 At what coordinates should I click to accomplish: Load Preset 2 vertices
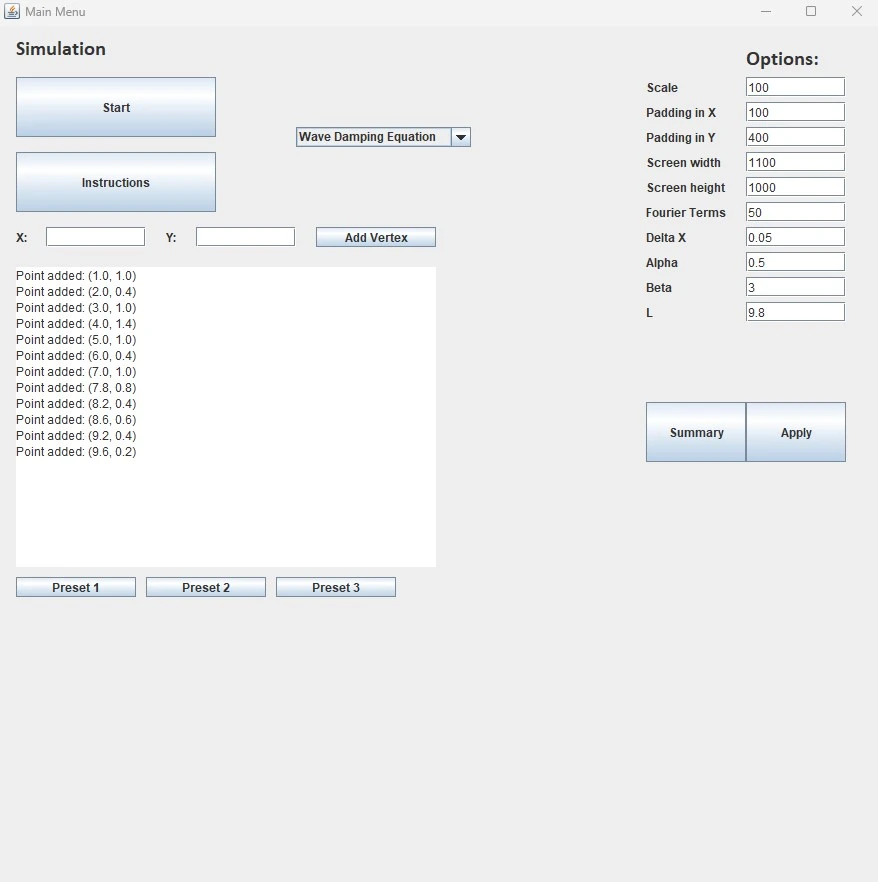pos(206,587)
